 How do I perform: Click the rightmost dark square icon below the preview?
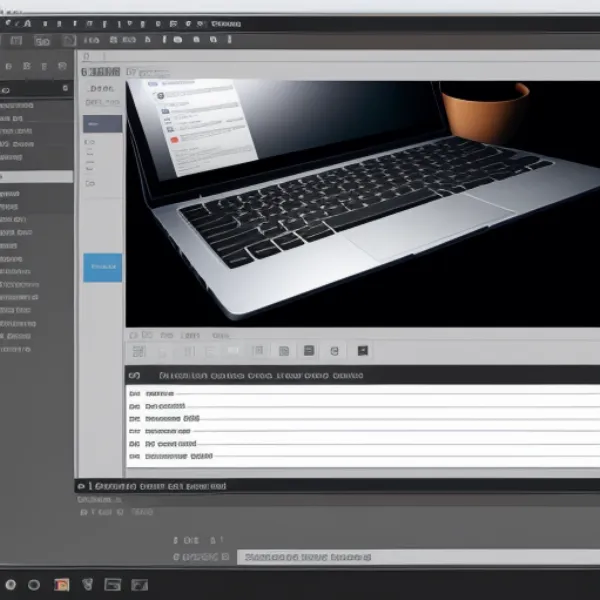pos(363,351)
